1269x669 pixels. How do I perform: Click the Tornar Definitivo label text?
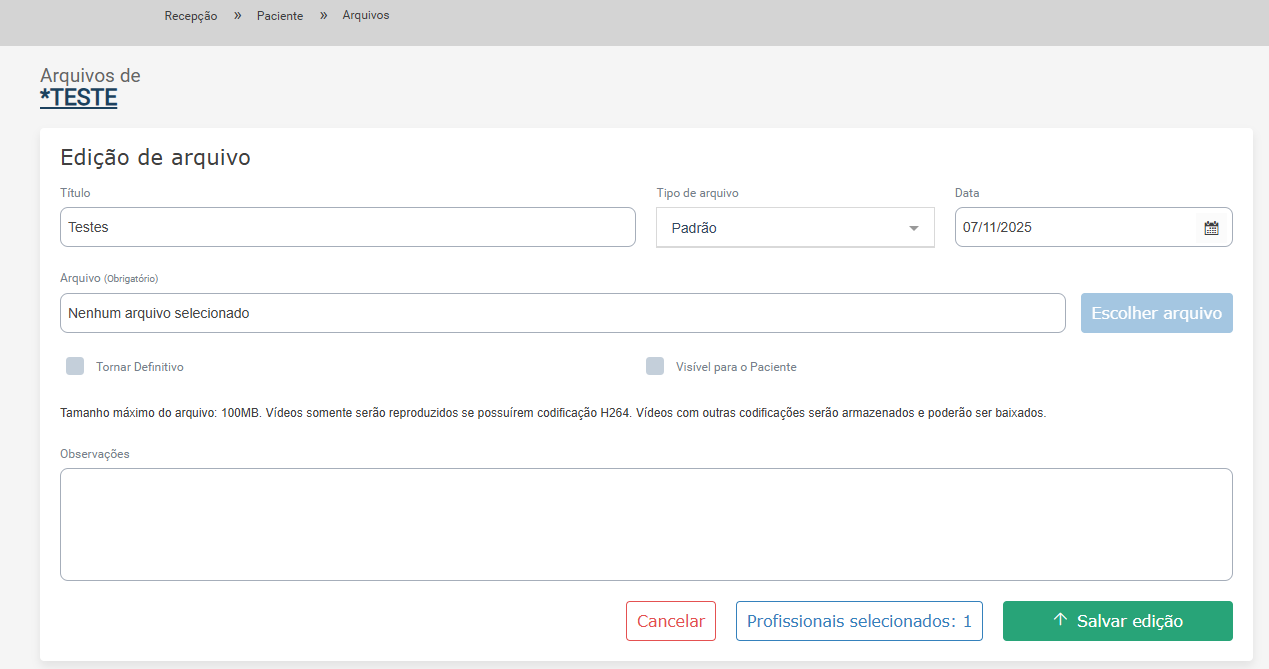pyautogui.click(x=140, y=367)
